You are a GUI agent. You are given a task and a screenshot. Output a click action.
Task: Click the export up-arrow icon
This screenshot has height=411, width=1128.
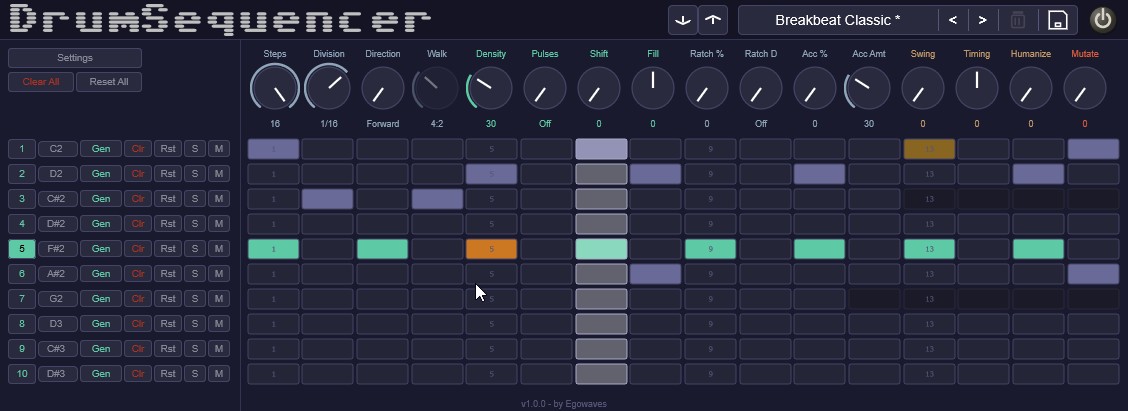(x=713, y=20)
